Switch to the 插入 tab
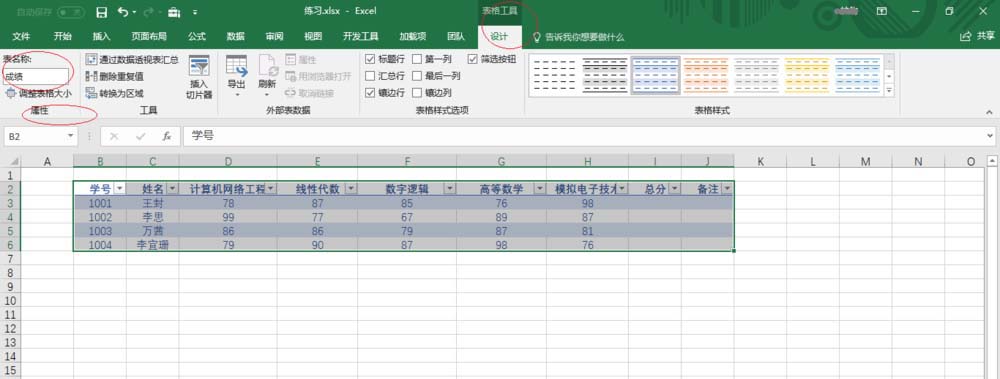Viewport: 1000px width, 379px height. tap(101, 36)
